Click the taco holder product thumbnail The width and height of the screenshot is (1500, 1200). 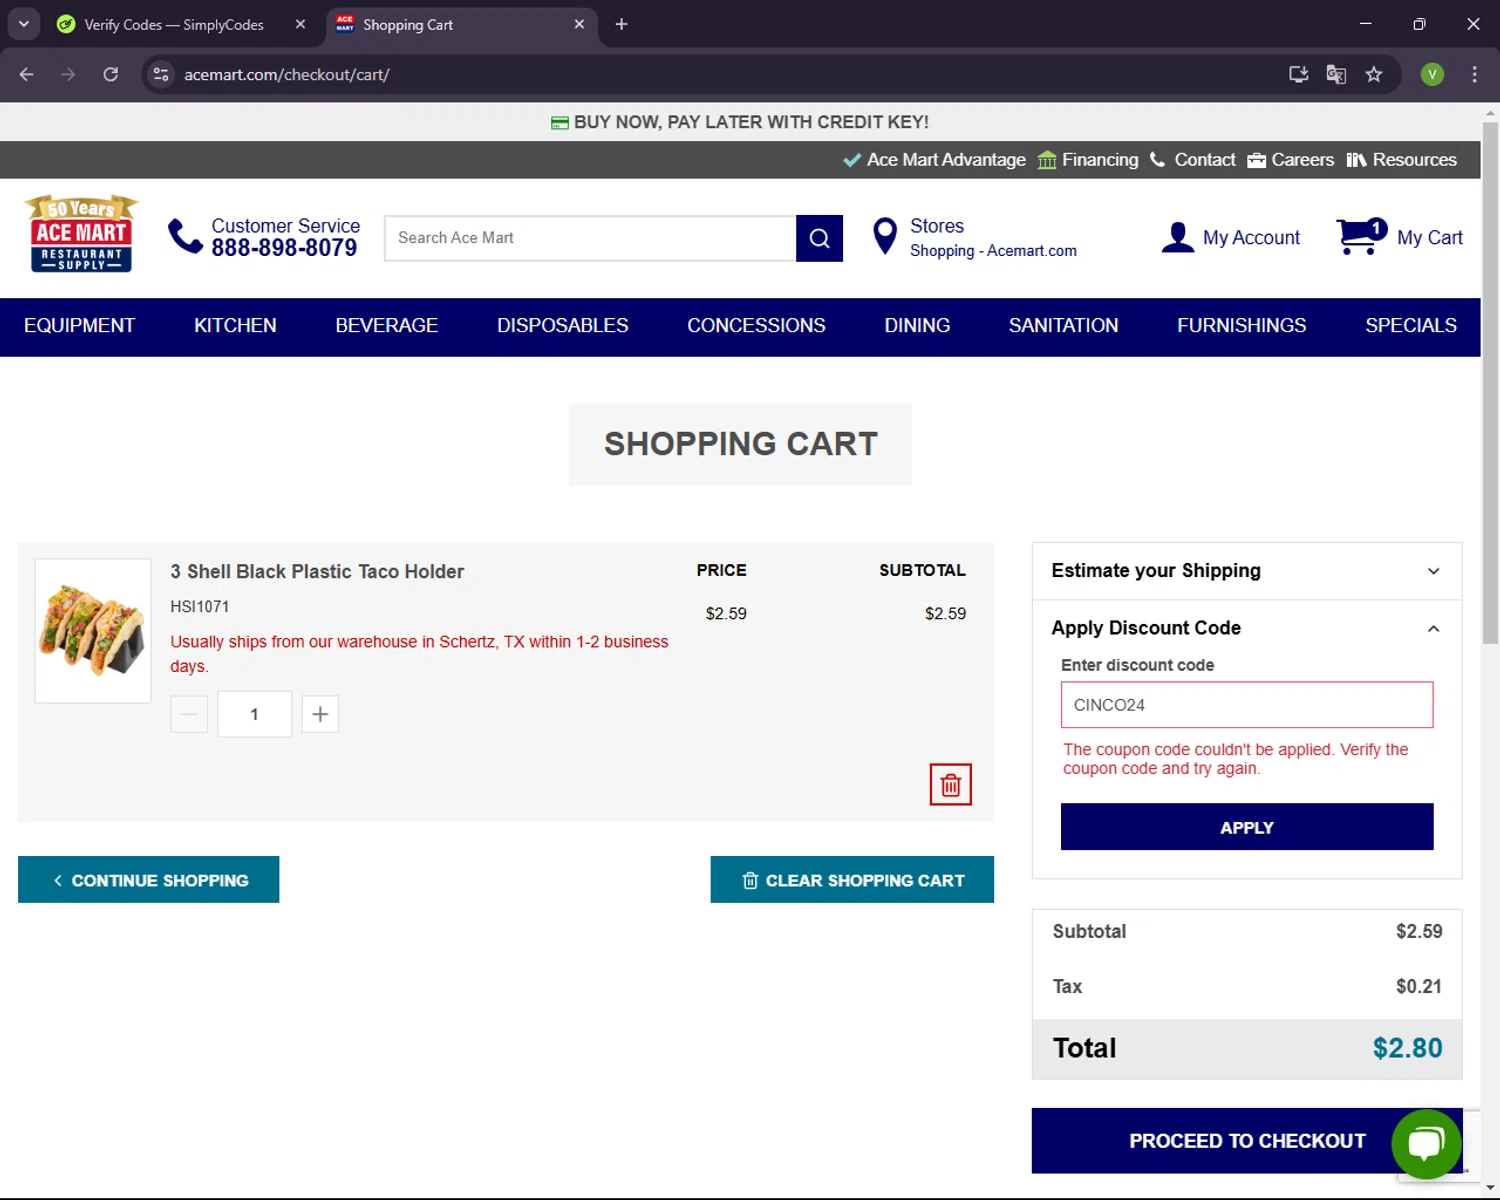(x=93, y=631)
